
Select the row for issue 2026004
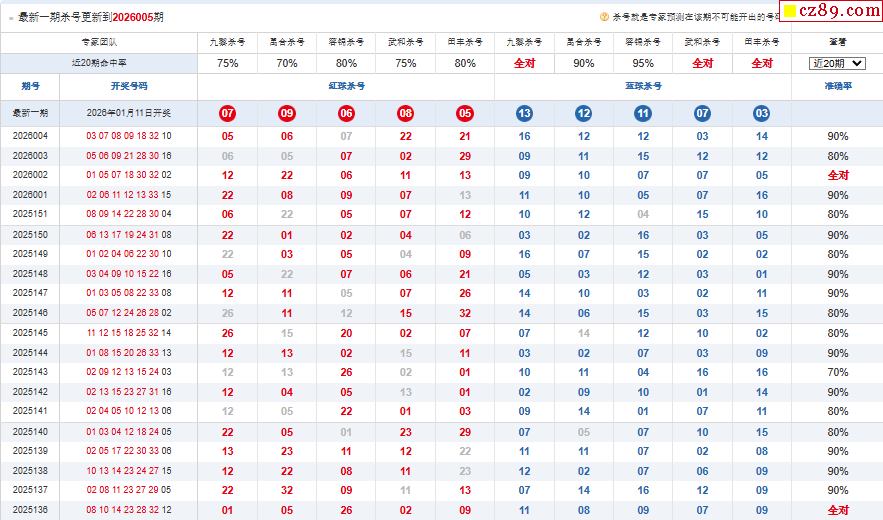tap(442, 136)
